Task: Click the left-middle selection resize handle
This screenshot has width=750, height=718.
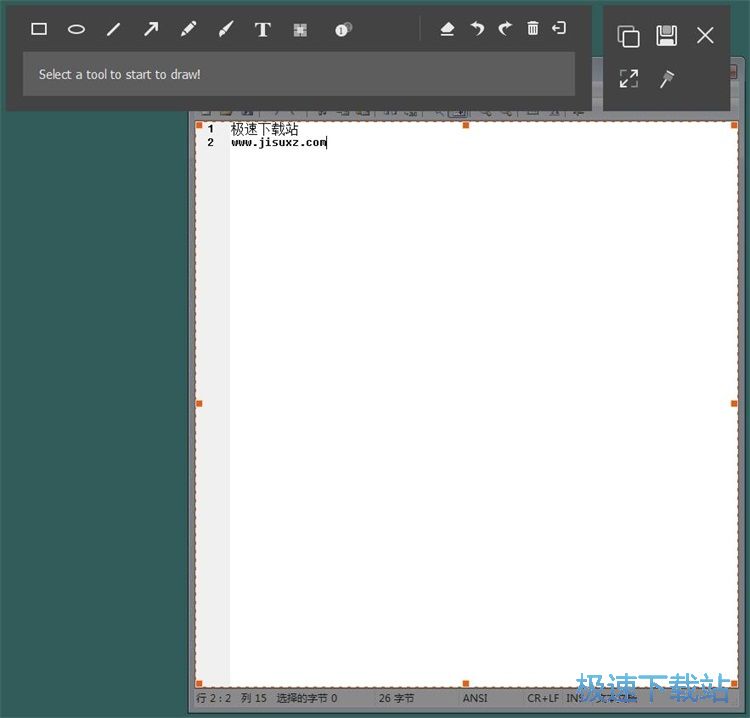Action: click(199, 404)
